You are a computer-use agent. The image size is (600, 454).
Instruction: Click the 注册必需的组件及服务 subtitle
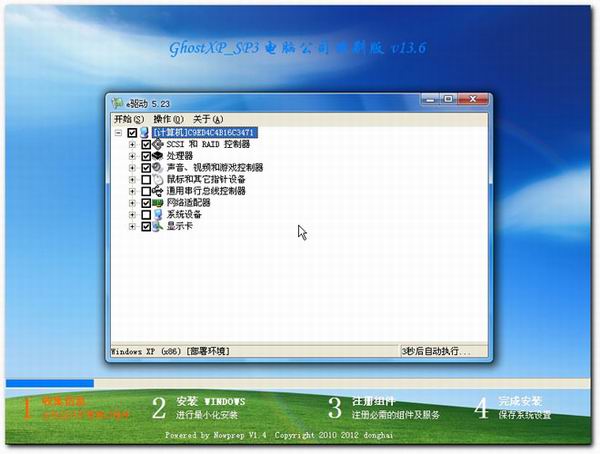pyautogui.click(x=395, y=415)
